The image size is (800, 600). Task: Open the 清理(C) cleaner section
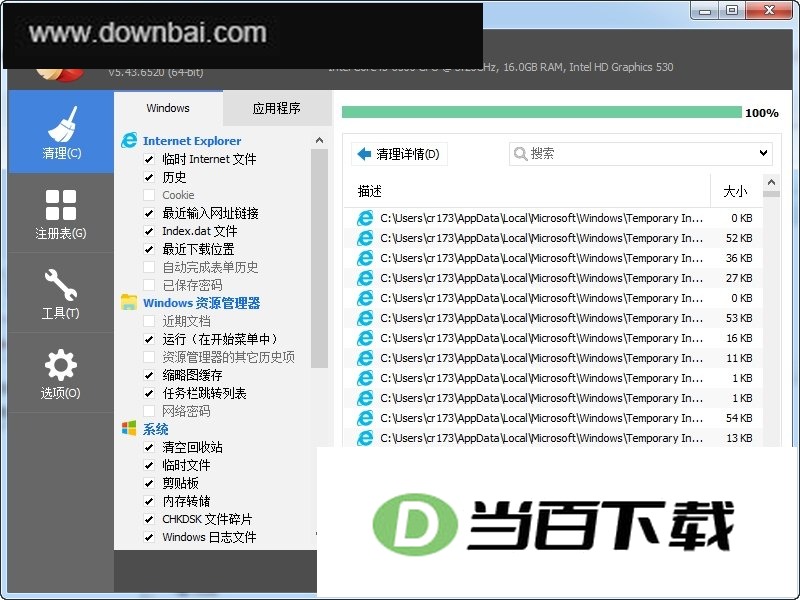coord(61,132)
